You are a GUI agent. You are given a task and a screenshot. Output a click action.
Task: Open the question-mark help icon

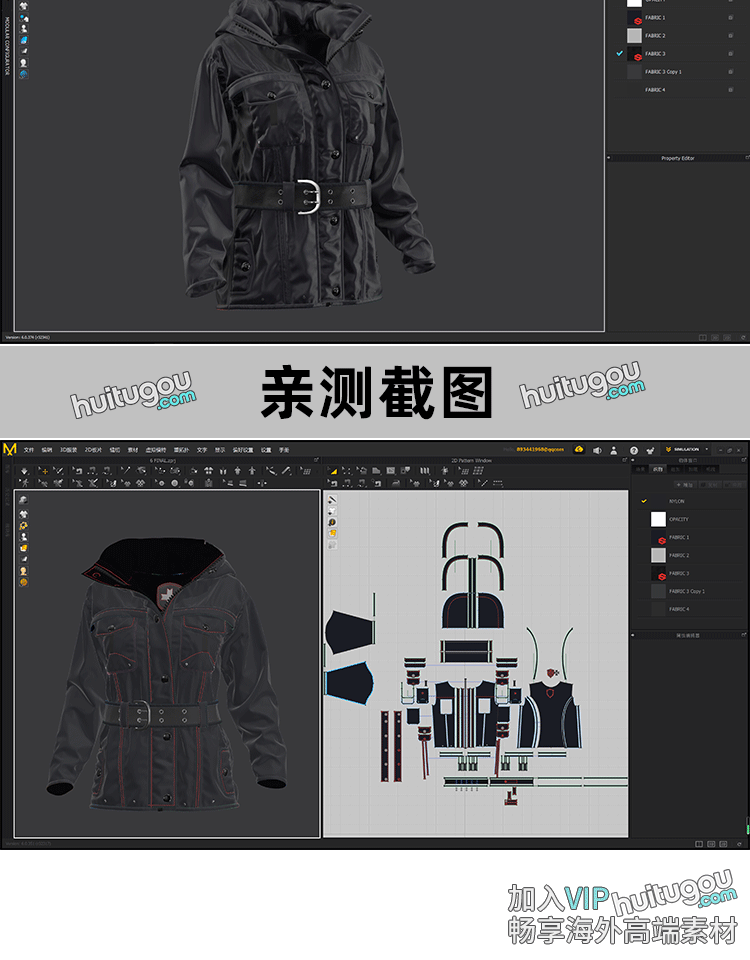point(634,450)
